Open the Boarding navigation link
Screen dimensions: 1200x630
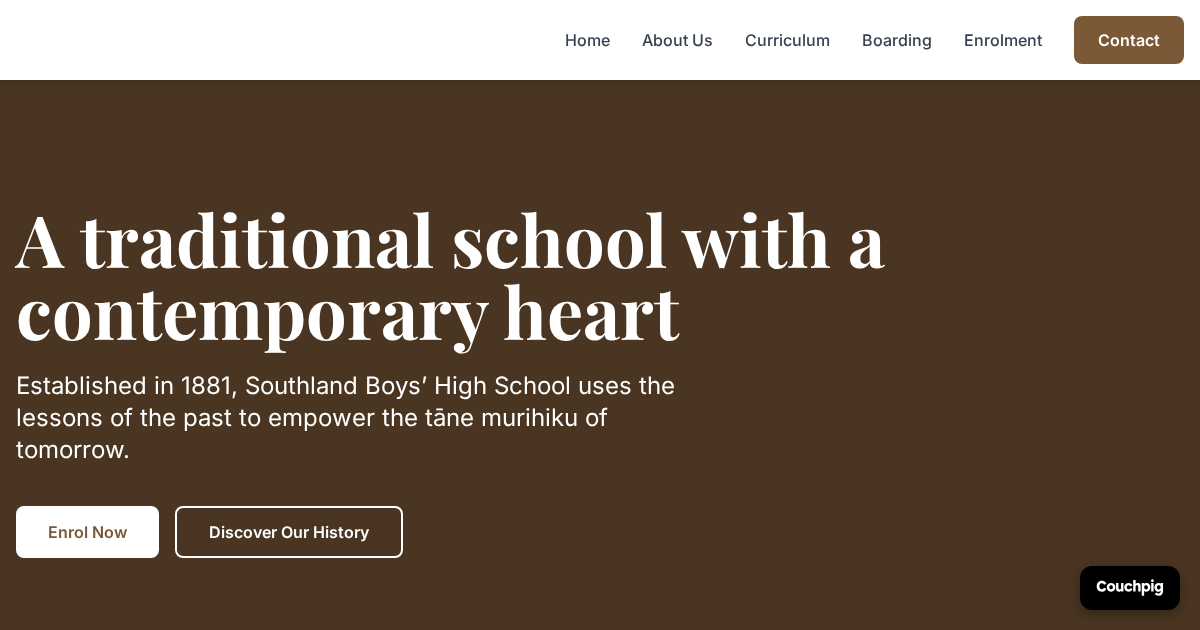tap(896, 40)
